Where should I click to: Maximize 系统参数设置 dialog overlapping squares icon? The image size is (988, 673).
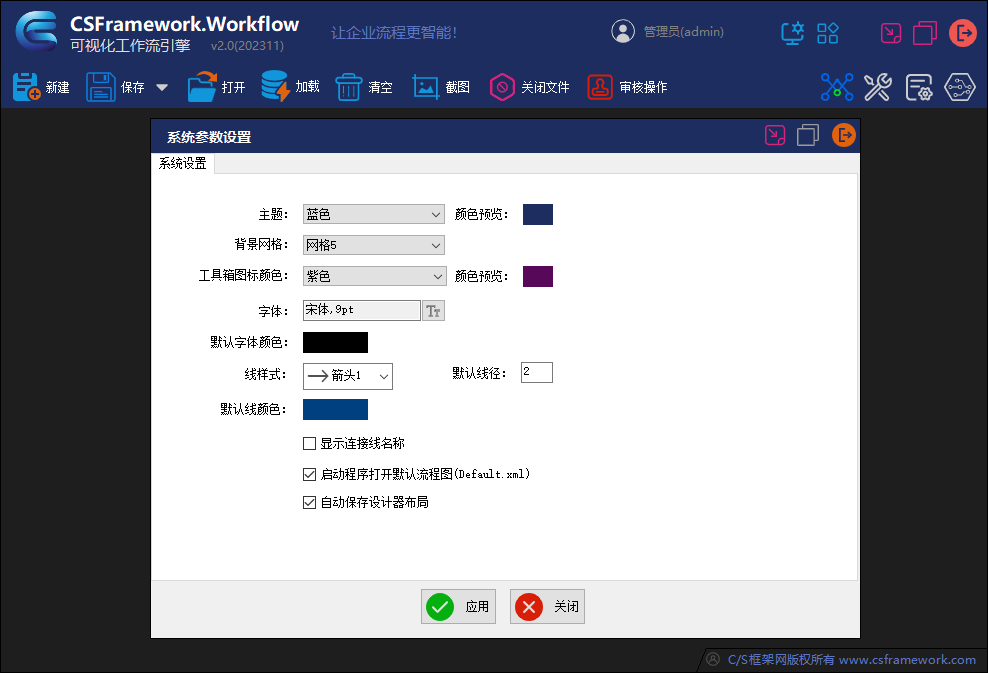(808, 135)
